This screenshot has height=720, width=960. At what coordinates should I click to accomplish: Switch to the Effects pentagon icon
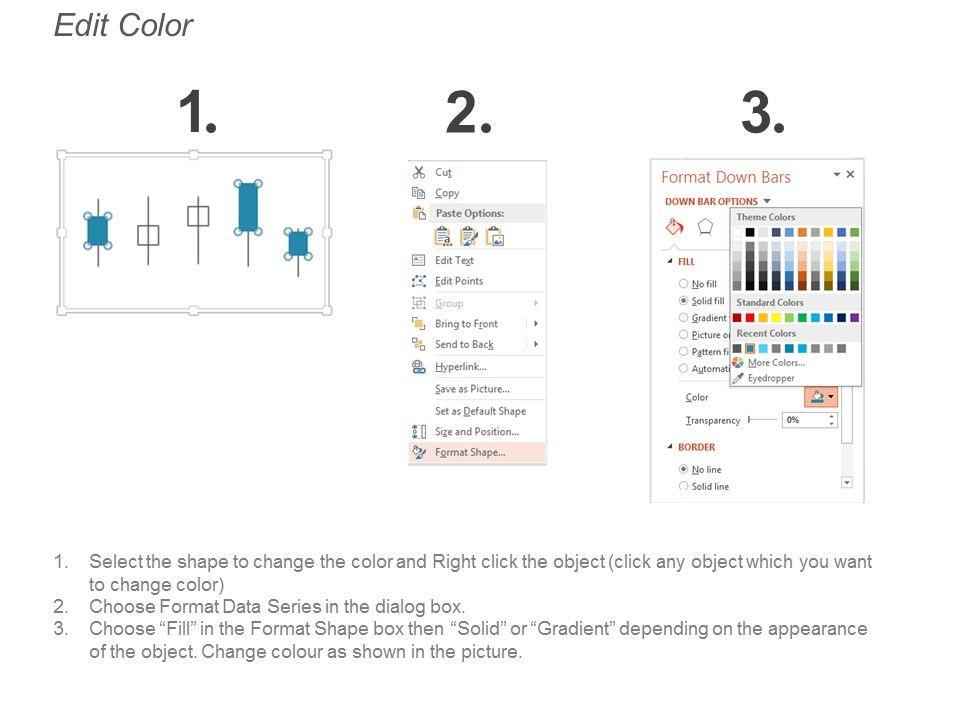[705, 226]
